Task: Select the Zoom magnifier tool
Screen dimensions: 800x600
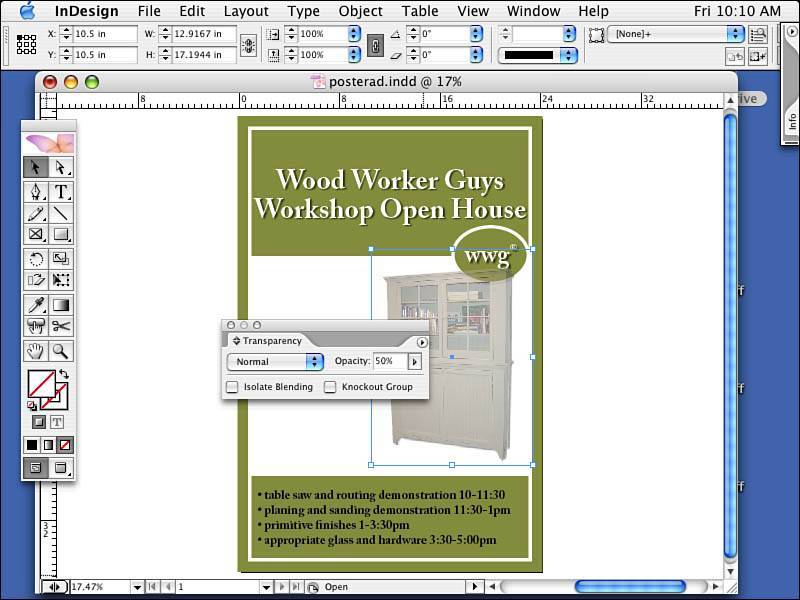Action: click(x=61, y=351)
